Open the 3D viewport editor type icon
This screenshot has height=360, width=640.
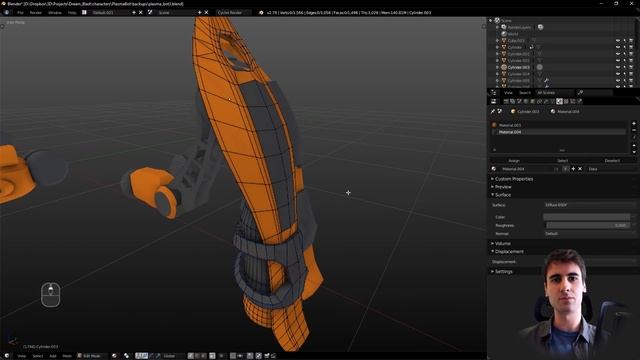click(x=7, y=356)
